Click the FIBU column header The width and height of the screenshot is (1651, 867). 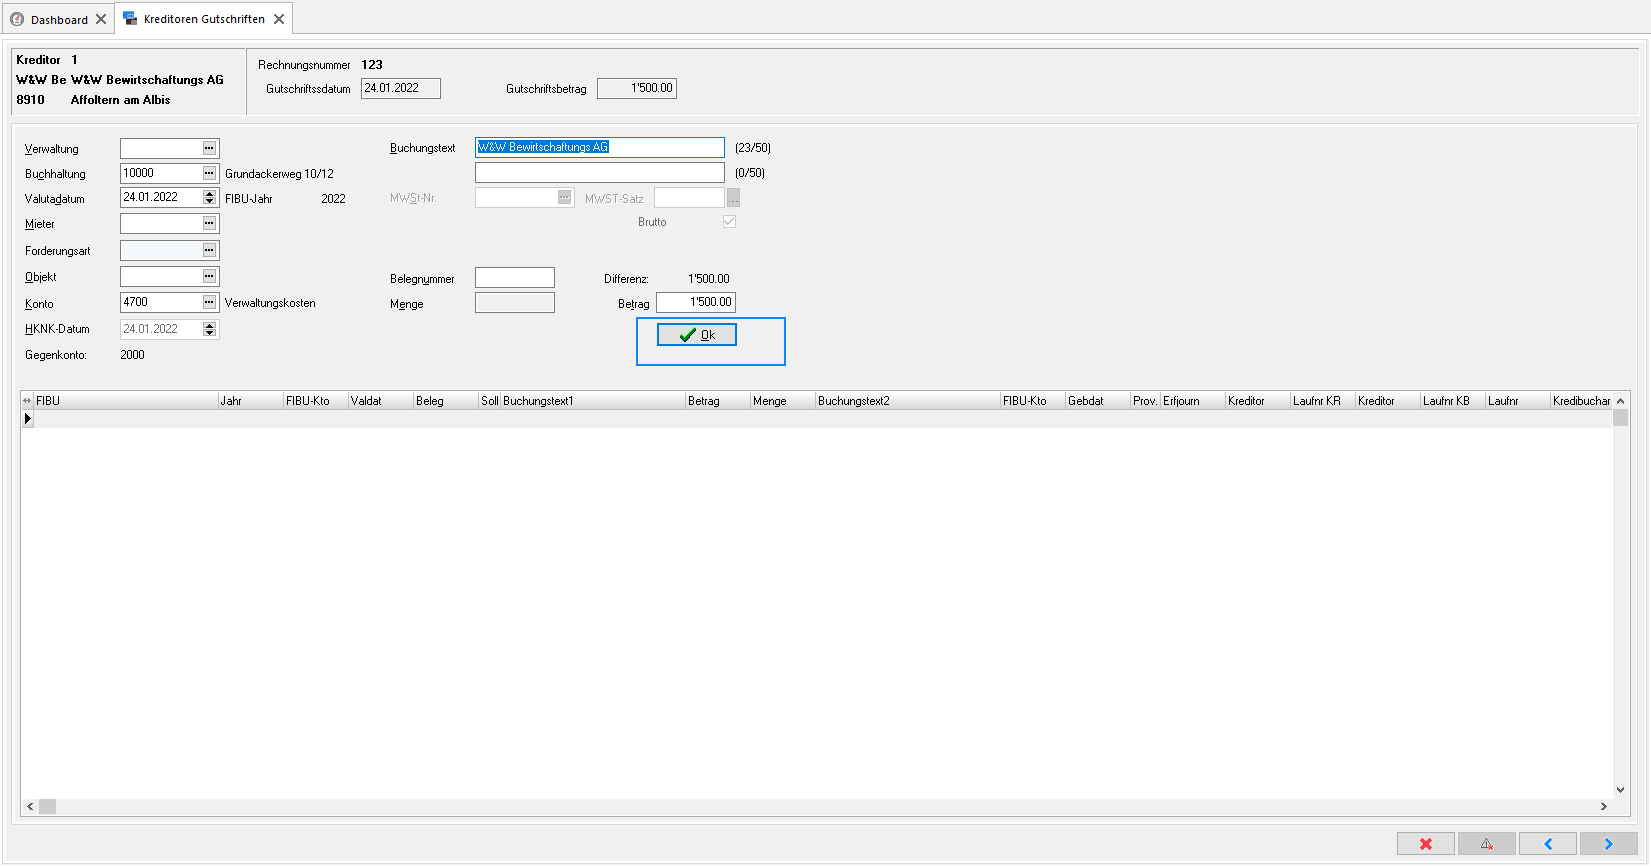[x=126, y=401]
